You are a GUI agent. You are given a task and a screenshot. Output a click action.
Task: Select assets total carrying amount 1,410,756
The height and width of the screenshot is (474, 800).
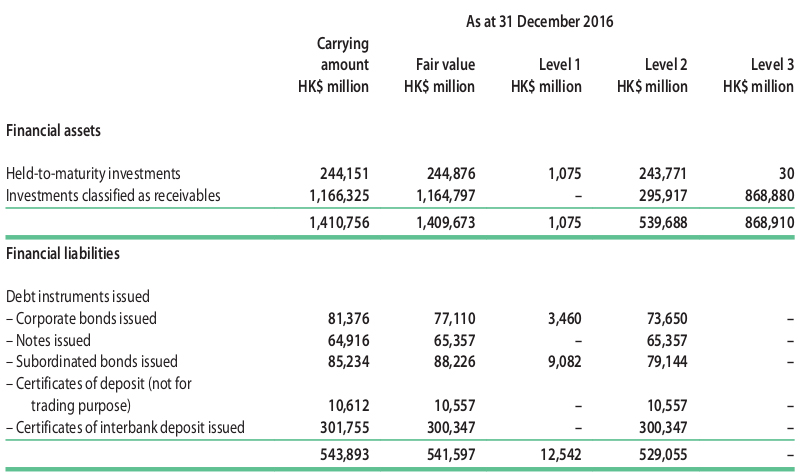coord(339,223)
